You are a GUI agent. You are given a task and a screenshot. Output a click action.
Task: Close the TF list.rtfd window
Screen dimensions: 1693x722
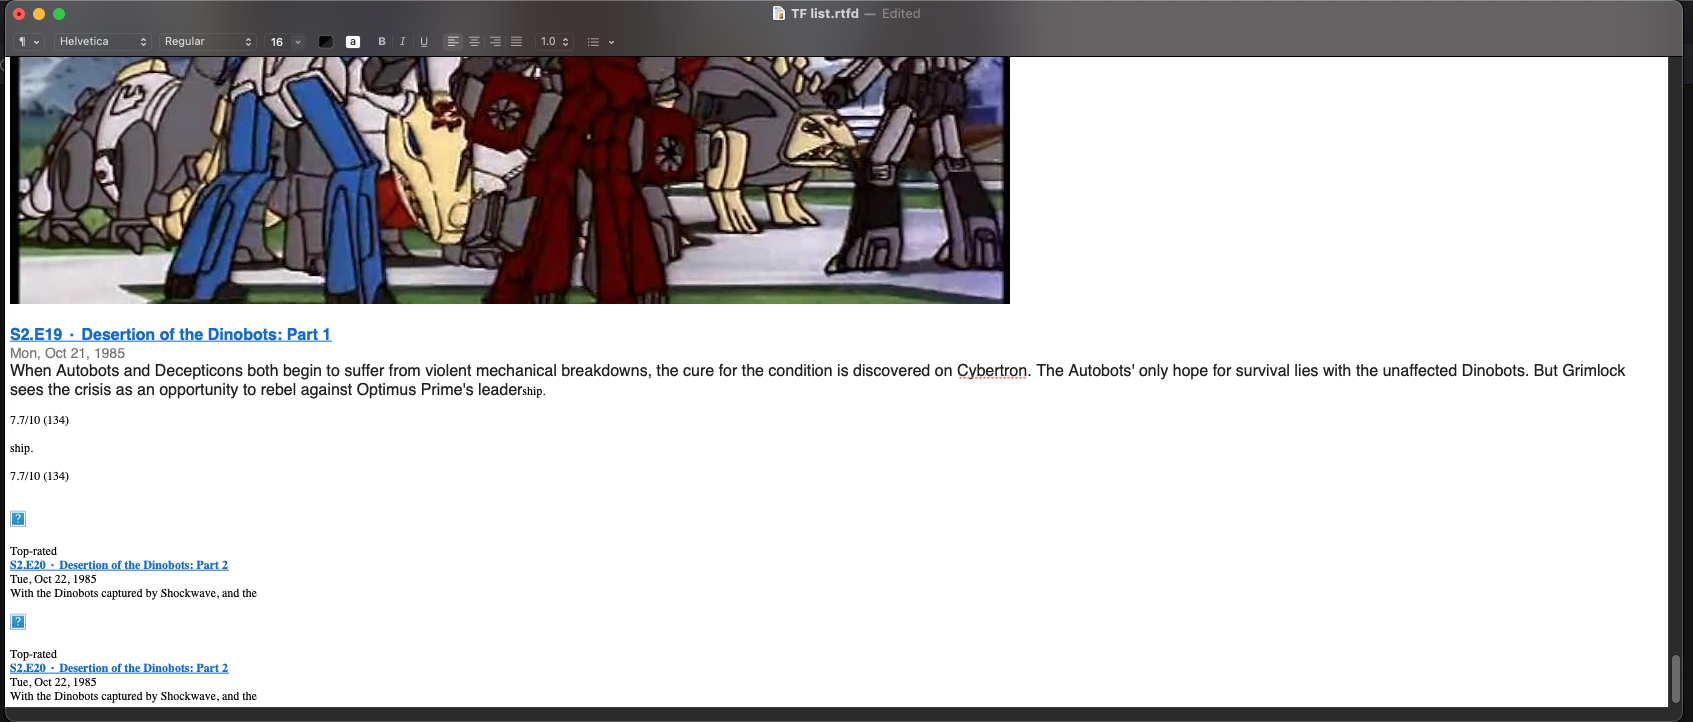19,14
